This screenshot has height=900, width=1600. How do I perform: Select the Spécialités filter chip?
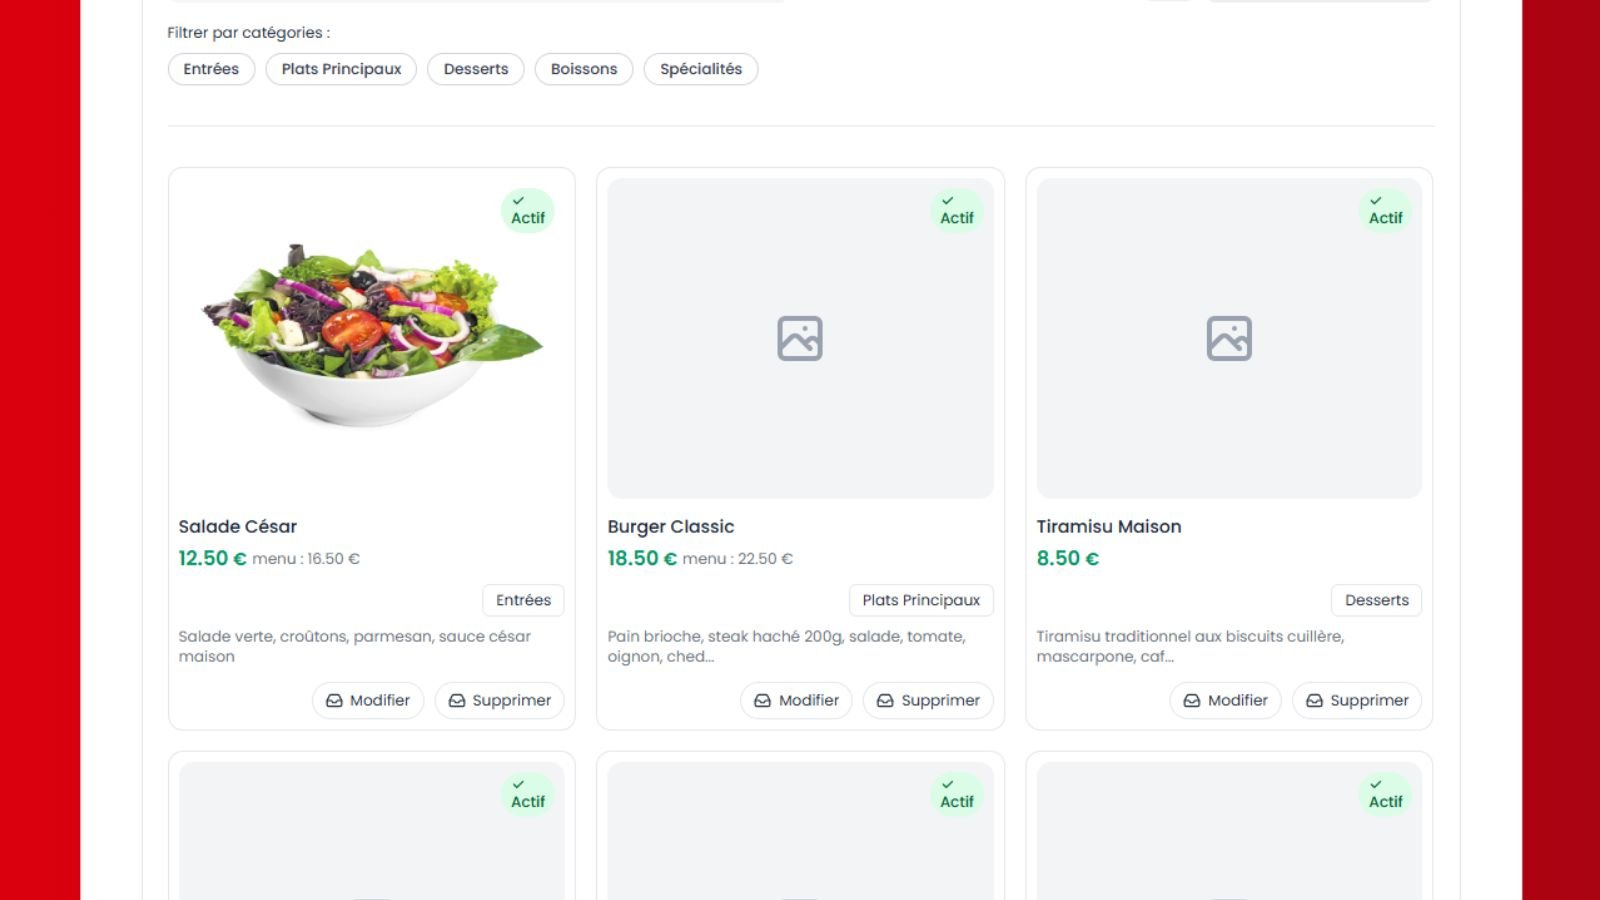click(x=701, y=69)
